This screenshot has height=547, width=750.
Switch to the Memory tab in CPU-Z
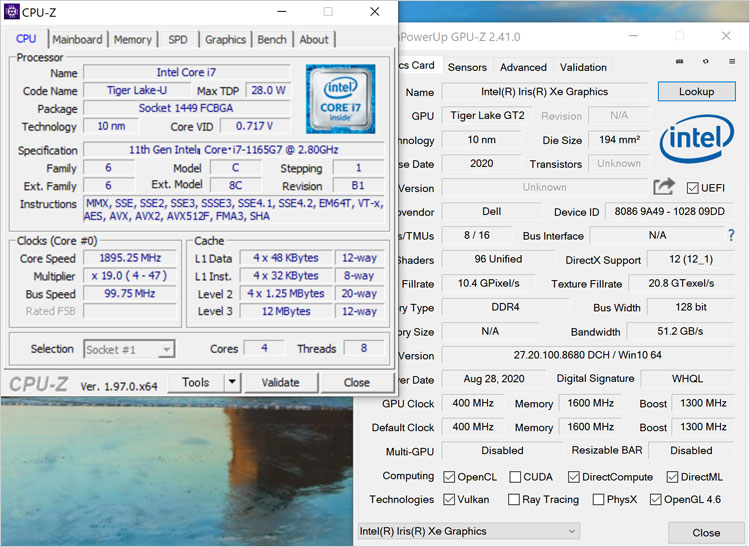[x=132, y=40]
